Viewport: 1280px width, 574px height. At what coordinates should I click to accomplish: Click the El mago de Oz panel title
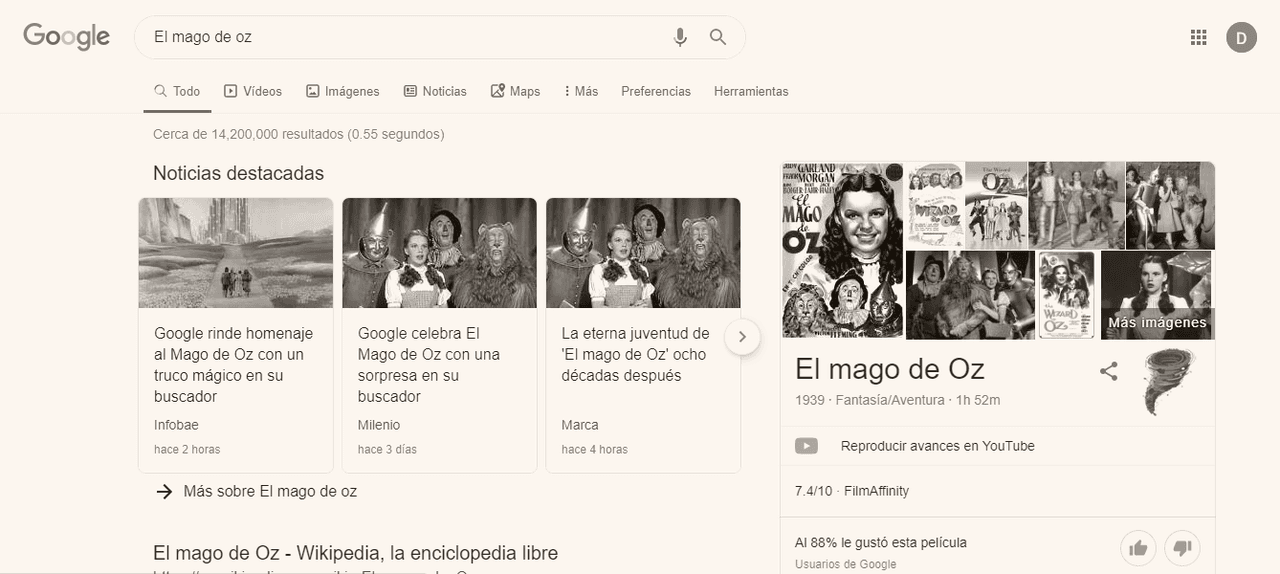tap(889, 369)
